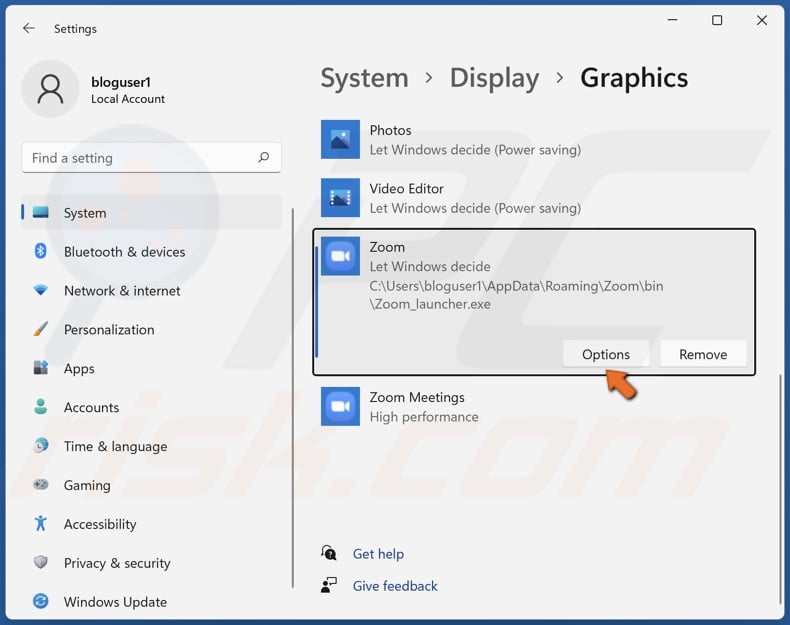Screen dimensions: 790x625
Task: Click the Accessibility figure icon
Action: coord(41,523)
